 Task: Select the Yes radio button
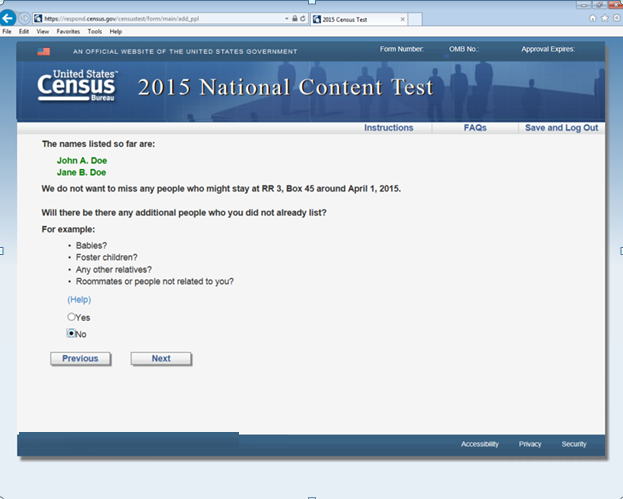(71, 317)
